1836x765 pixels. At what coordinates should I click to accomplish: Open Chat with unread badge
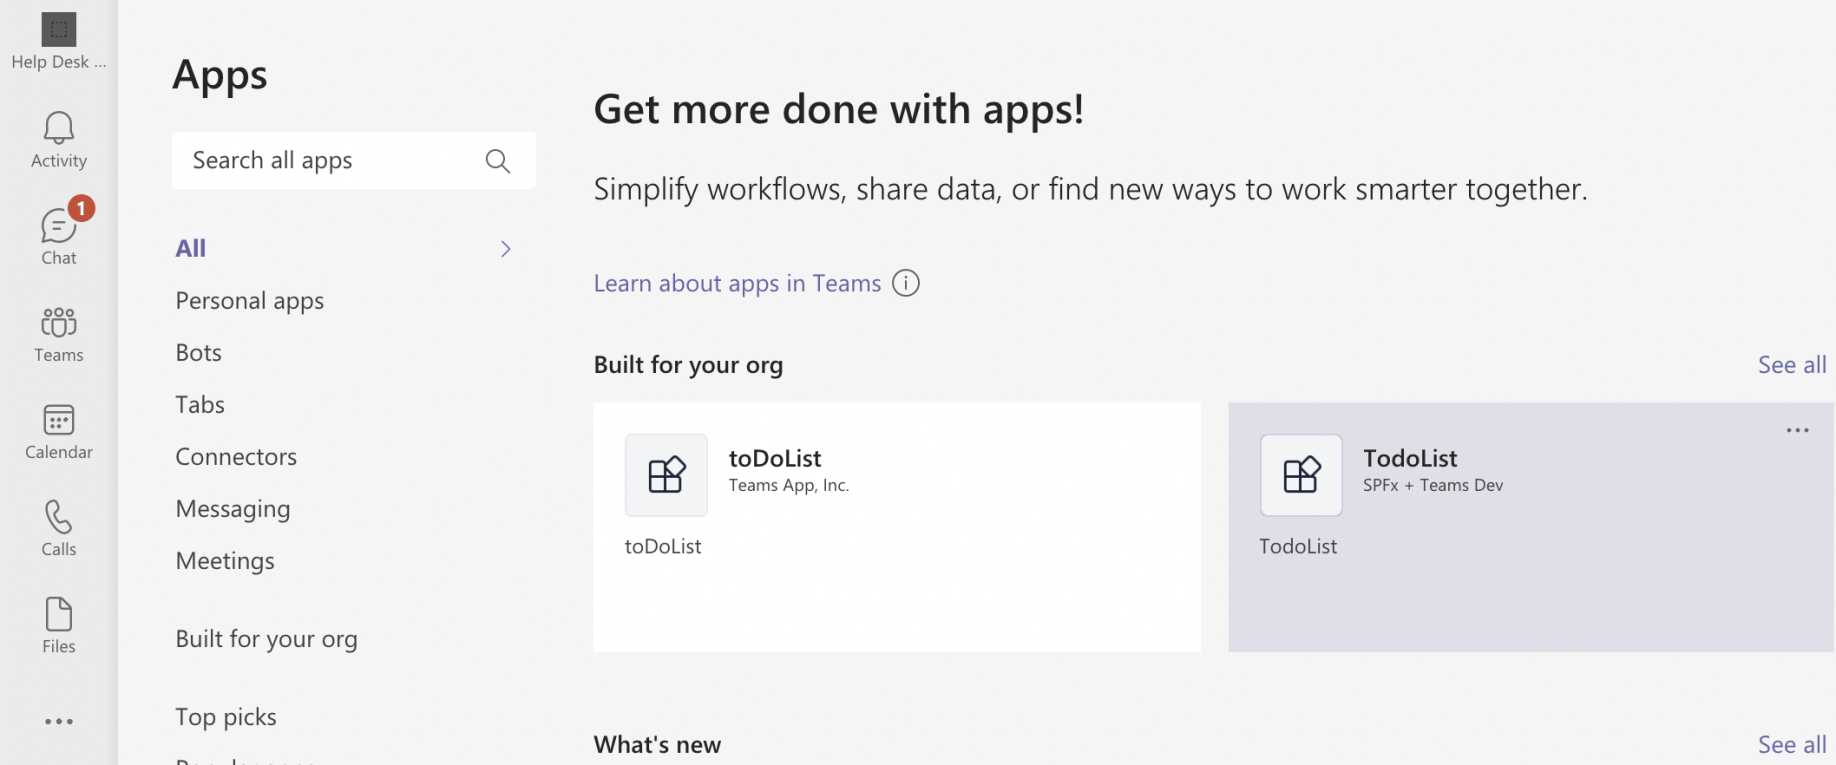pos(59,227)
